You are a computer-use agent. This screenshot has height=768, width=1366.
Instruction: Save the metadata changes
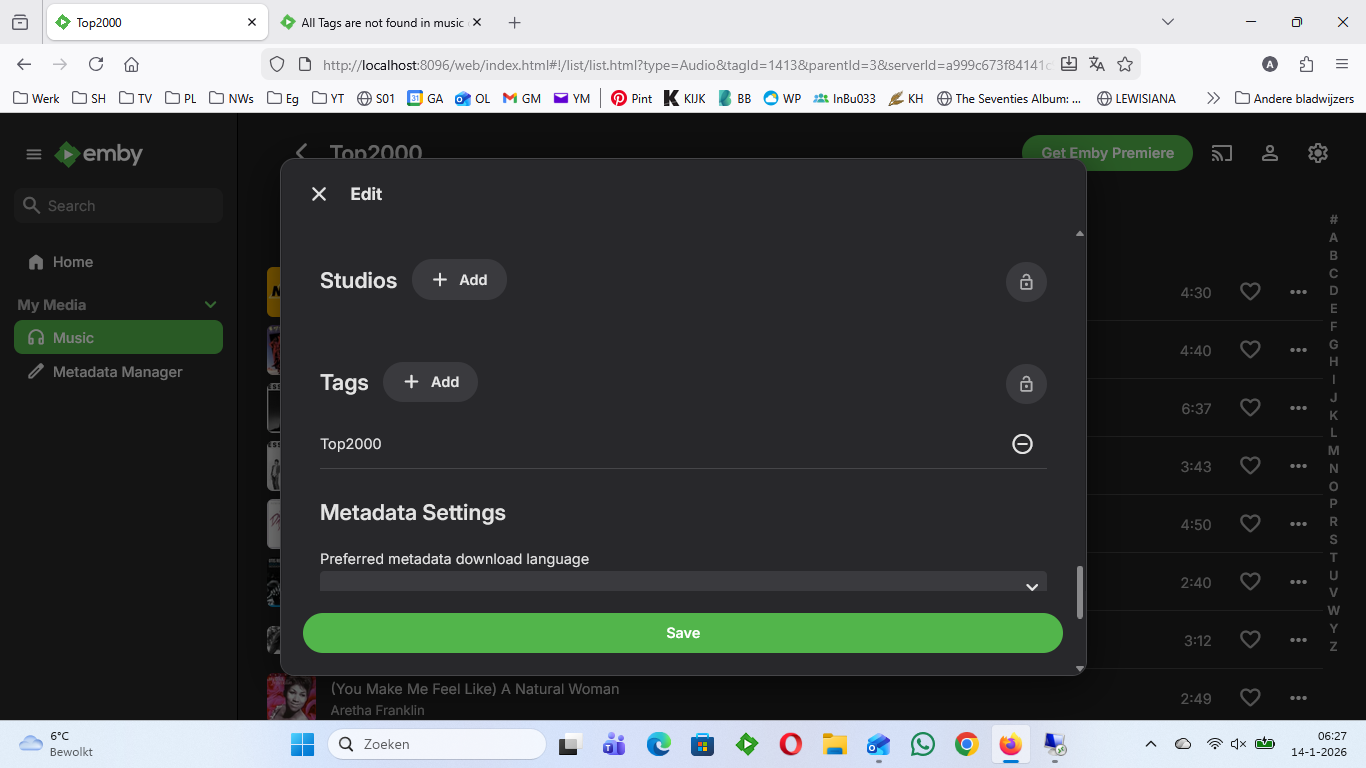pos(683,633)
